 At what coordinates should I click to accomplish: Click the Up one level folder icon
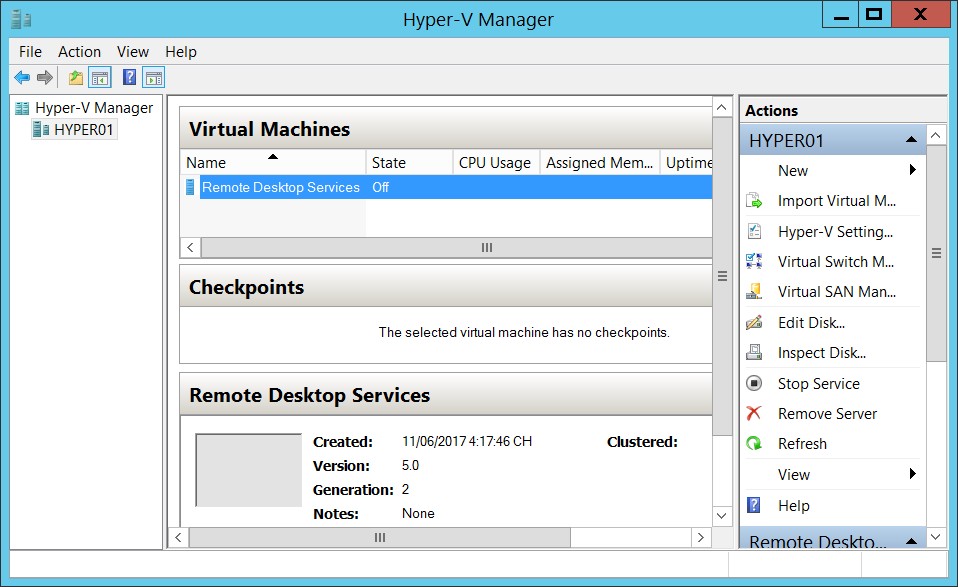[76, 78]
